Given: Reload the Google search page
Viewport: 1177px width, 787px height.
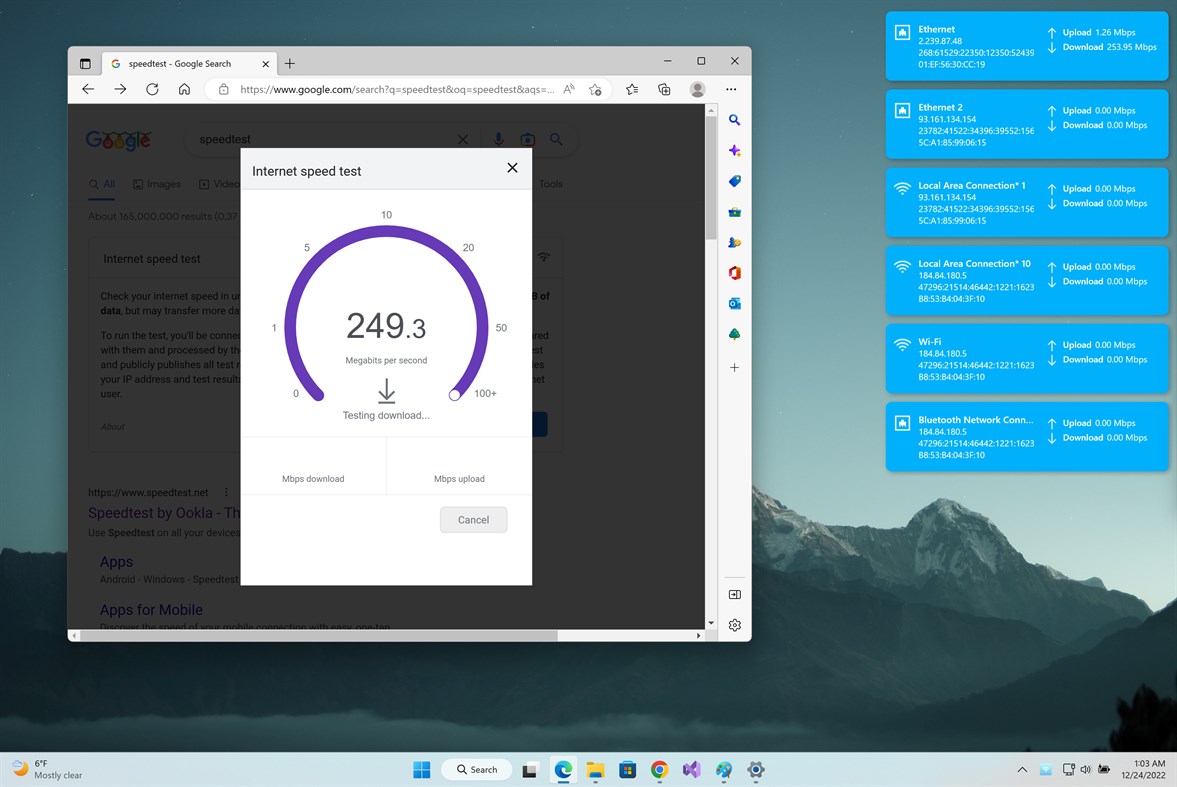Looking at the screenshot, I should (x=152, y=89).
